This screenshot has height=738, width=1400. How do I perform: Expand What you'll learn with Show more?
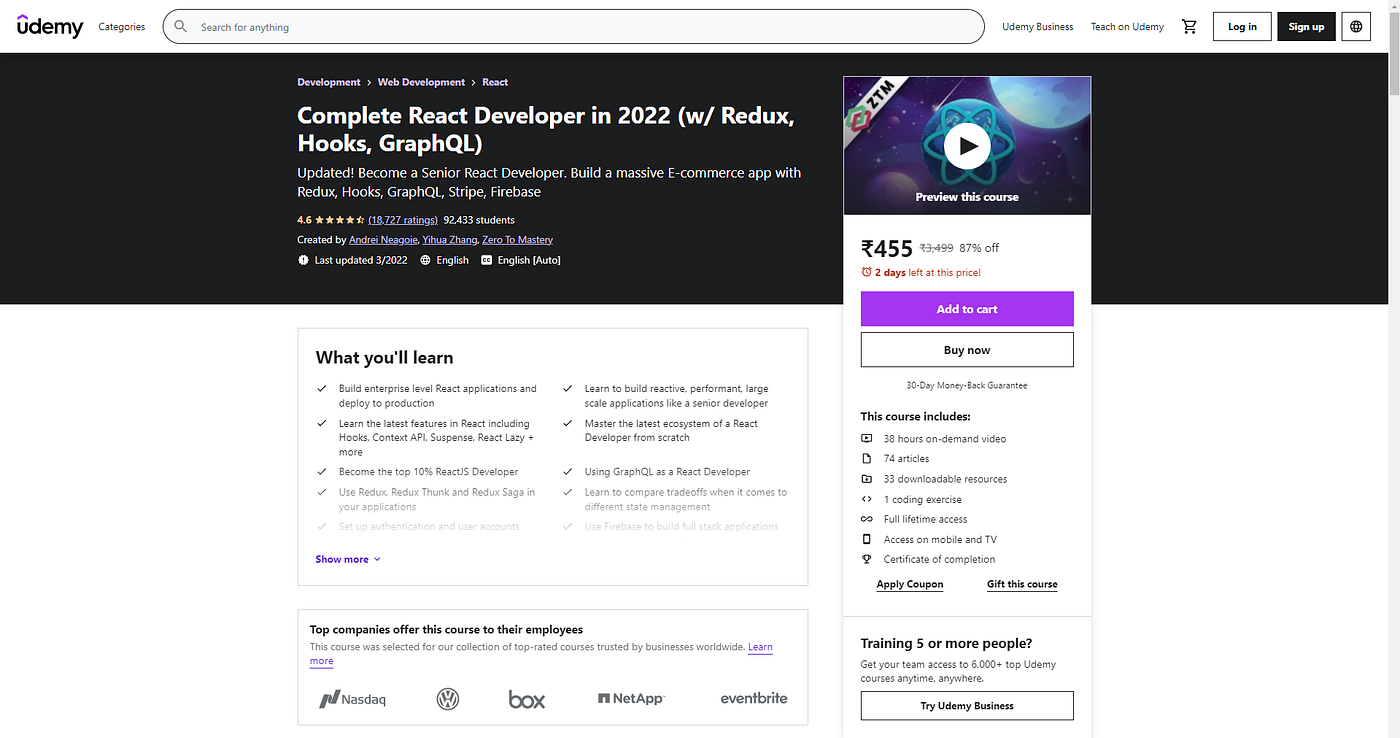(x=348, y=559)
